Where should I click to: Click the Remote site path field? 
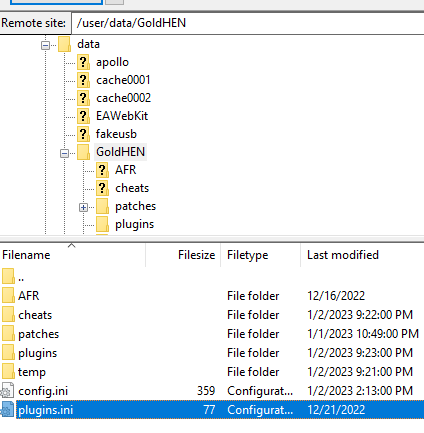click(x=247, y=23)
